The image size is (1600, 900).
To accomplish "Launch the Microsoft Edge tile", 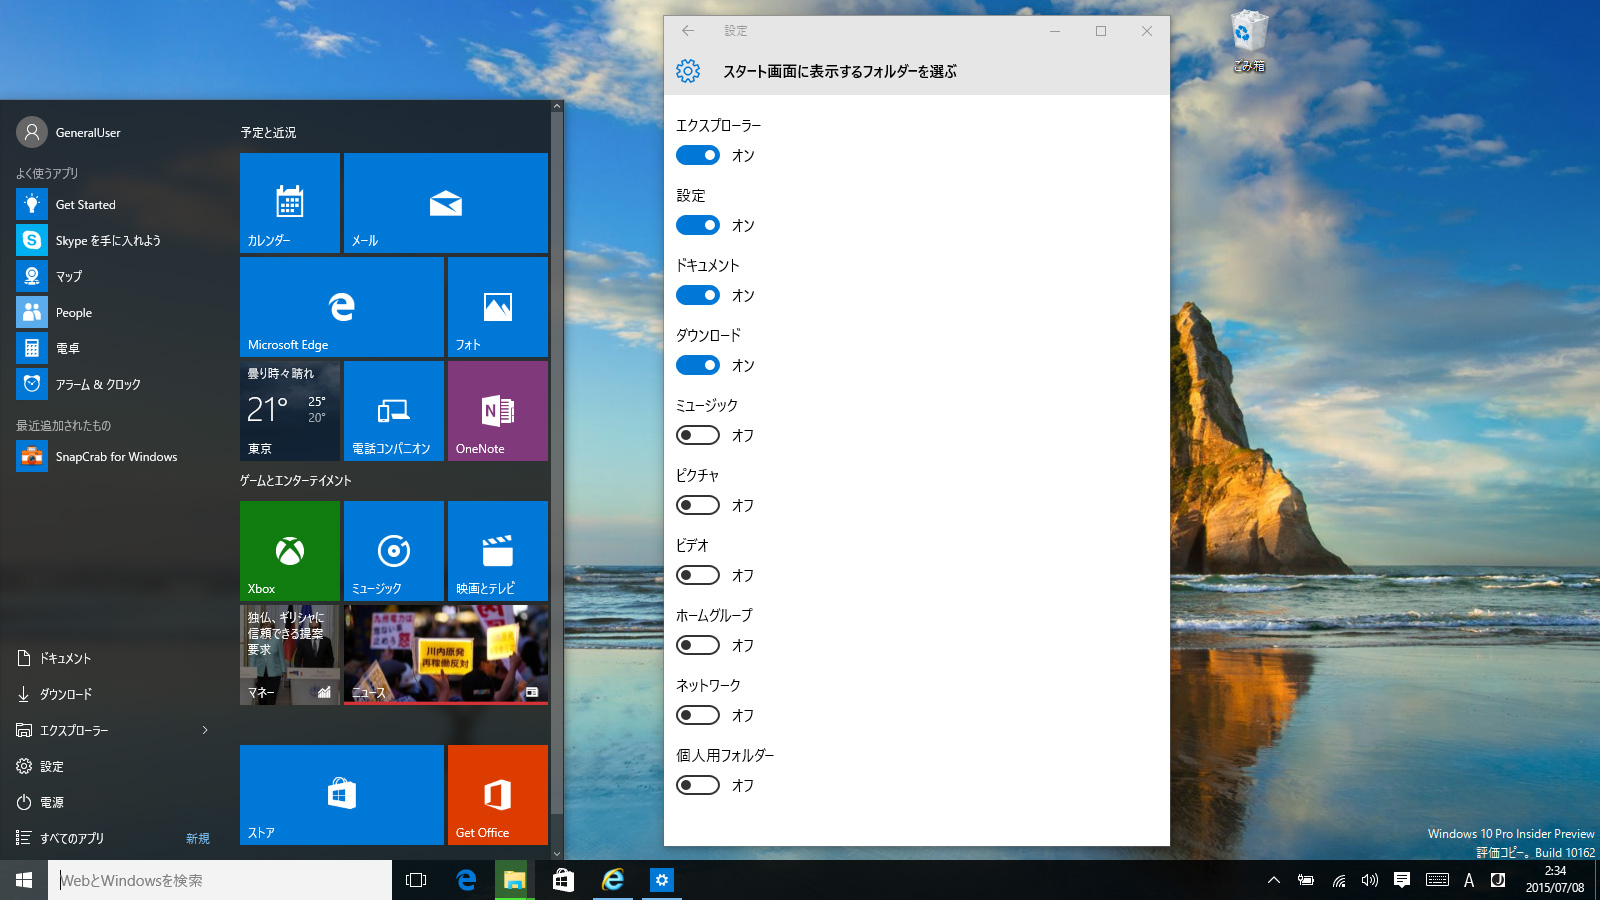I will (341, 307).
